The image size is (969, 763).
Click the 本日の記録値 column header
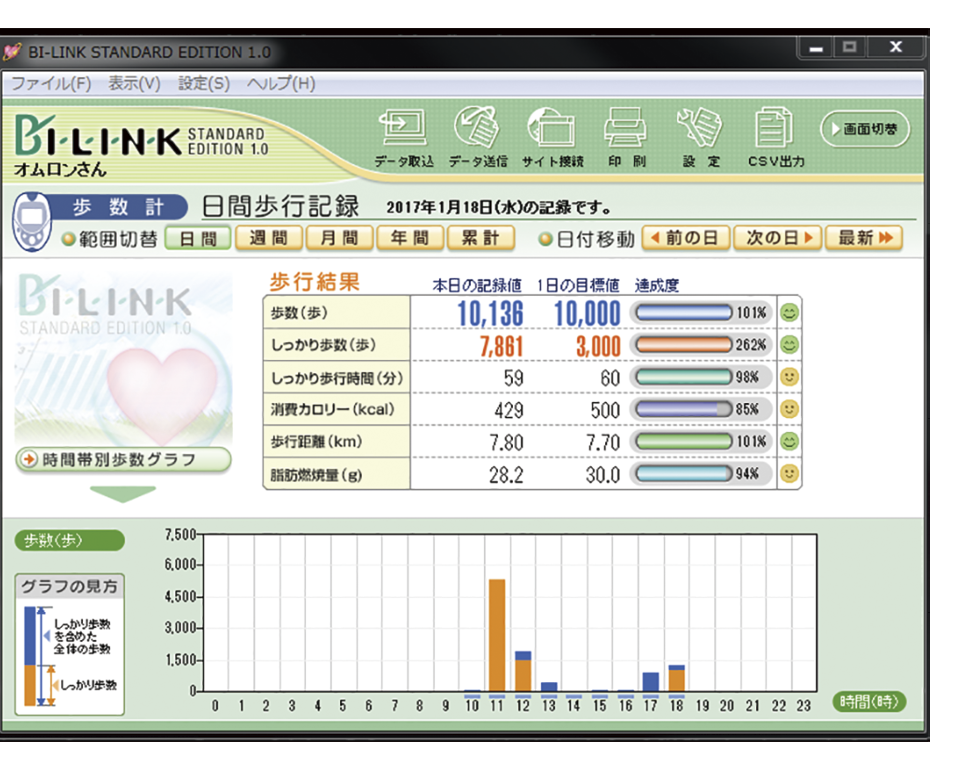[x=476, y=285]
